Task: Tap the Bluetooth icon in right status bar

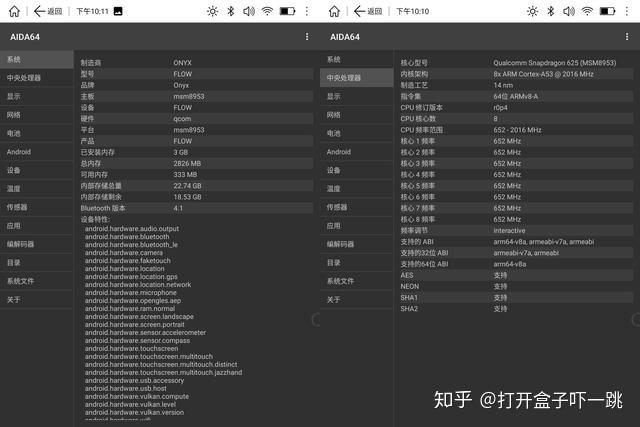Action: tap(551, 11)
